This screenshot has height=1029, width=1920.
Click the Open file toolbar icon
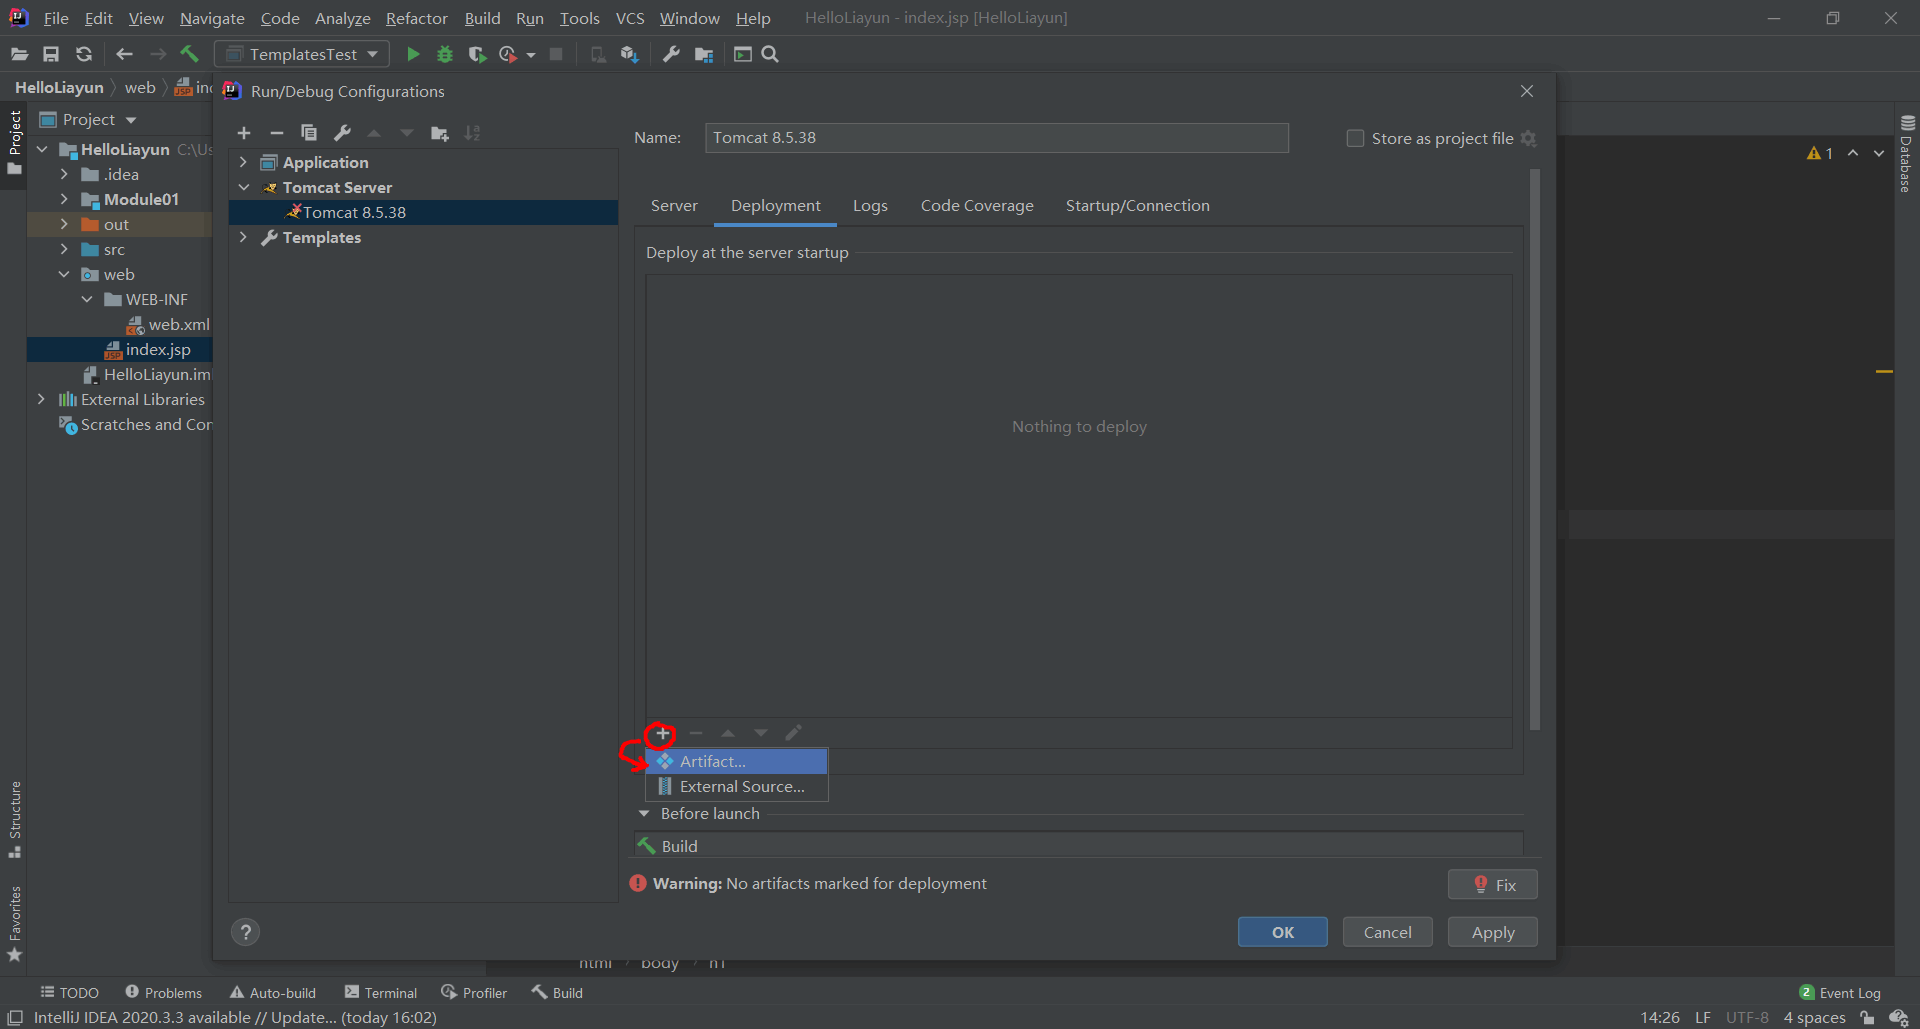click(19, 54)
